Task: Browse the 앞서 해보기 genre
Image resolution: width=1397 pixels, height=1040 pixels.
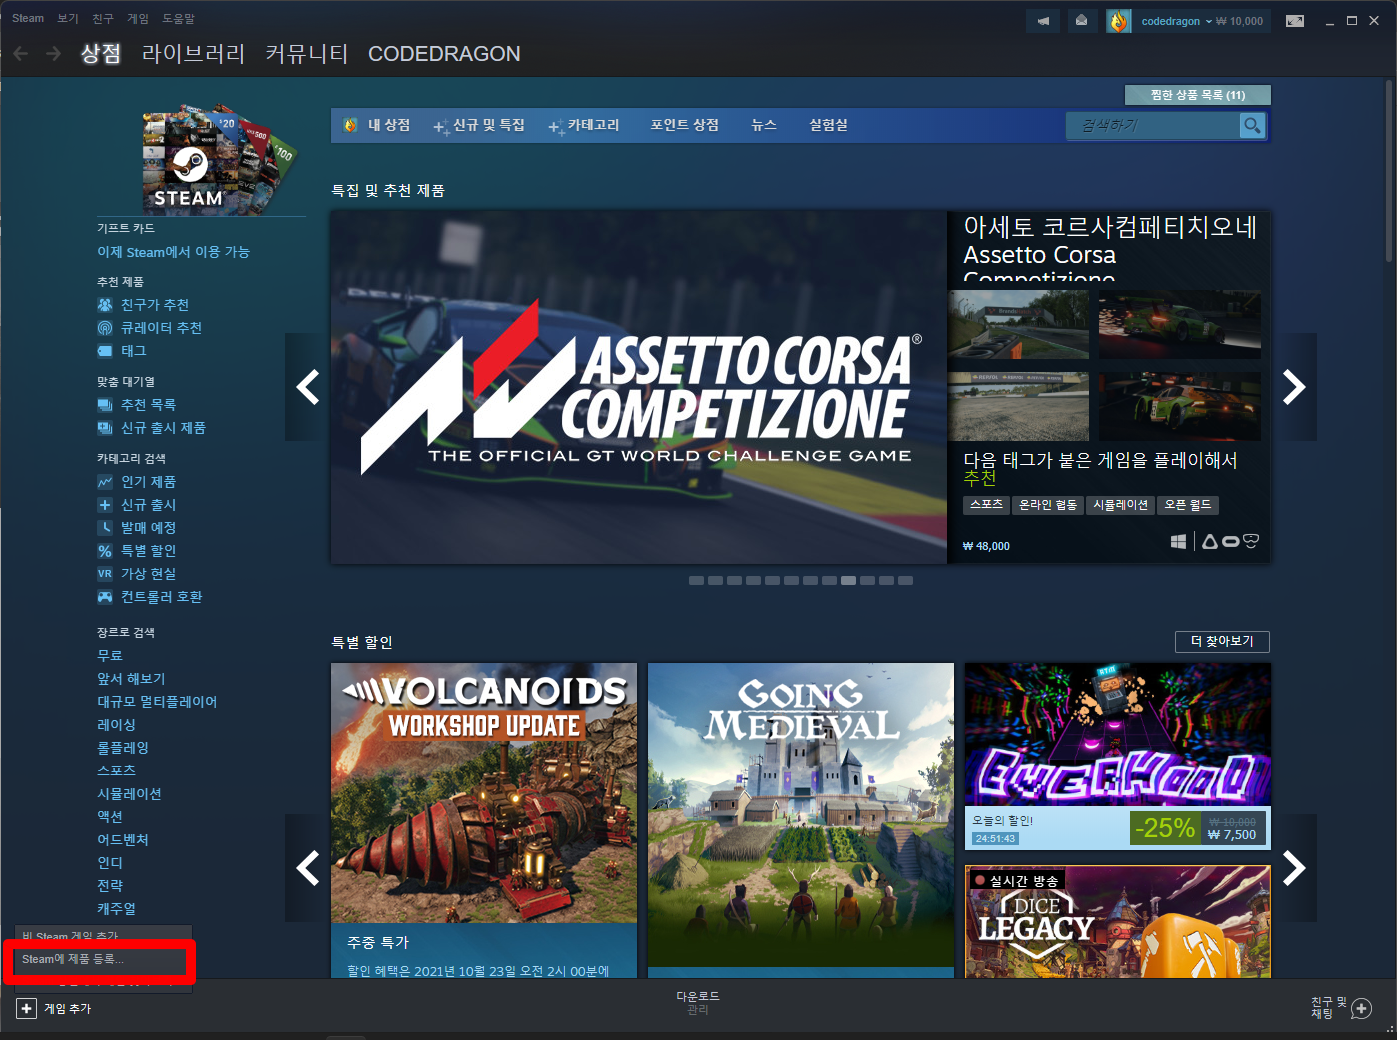Action: click(131, 679)
